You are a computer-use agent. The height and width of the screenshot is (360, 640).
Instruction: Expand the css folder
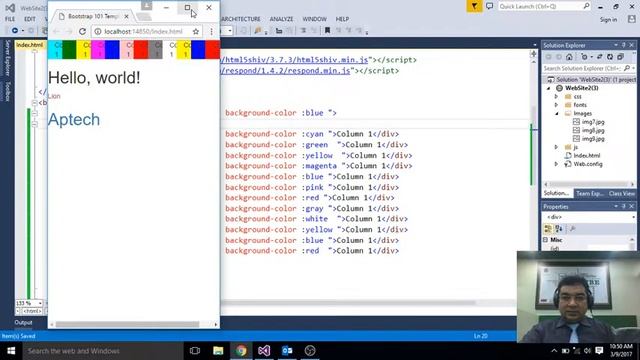(x=556, y=97)
